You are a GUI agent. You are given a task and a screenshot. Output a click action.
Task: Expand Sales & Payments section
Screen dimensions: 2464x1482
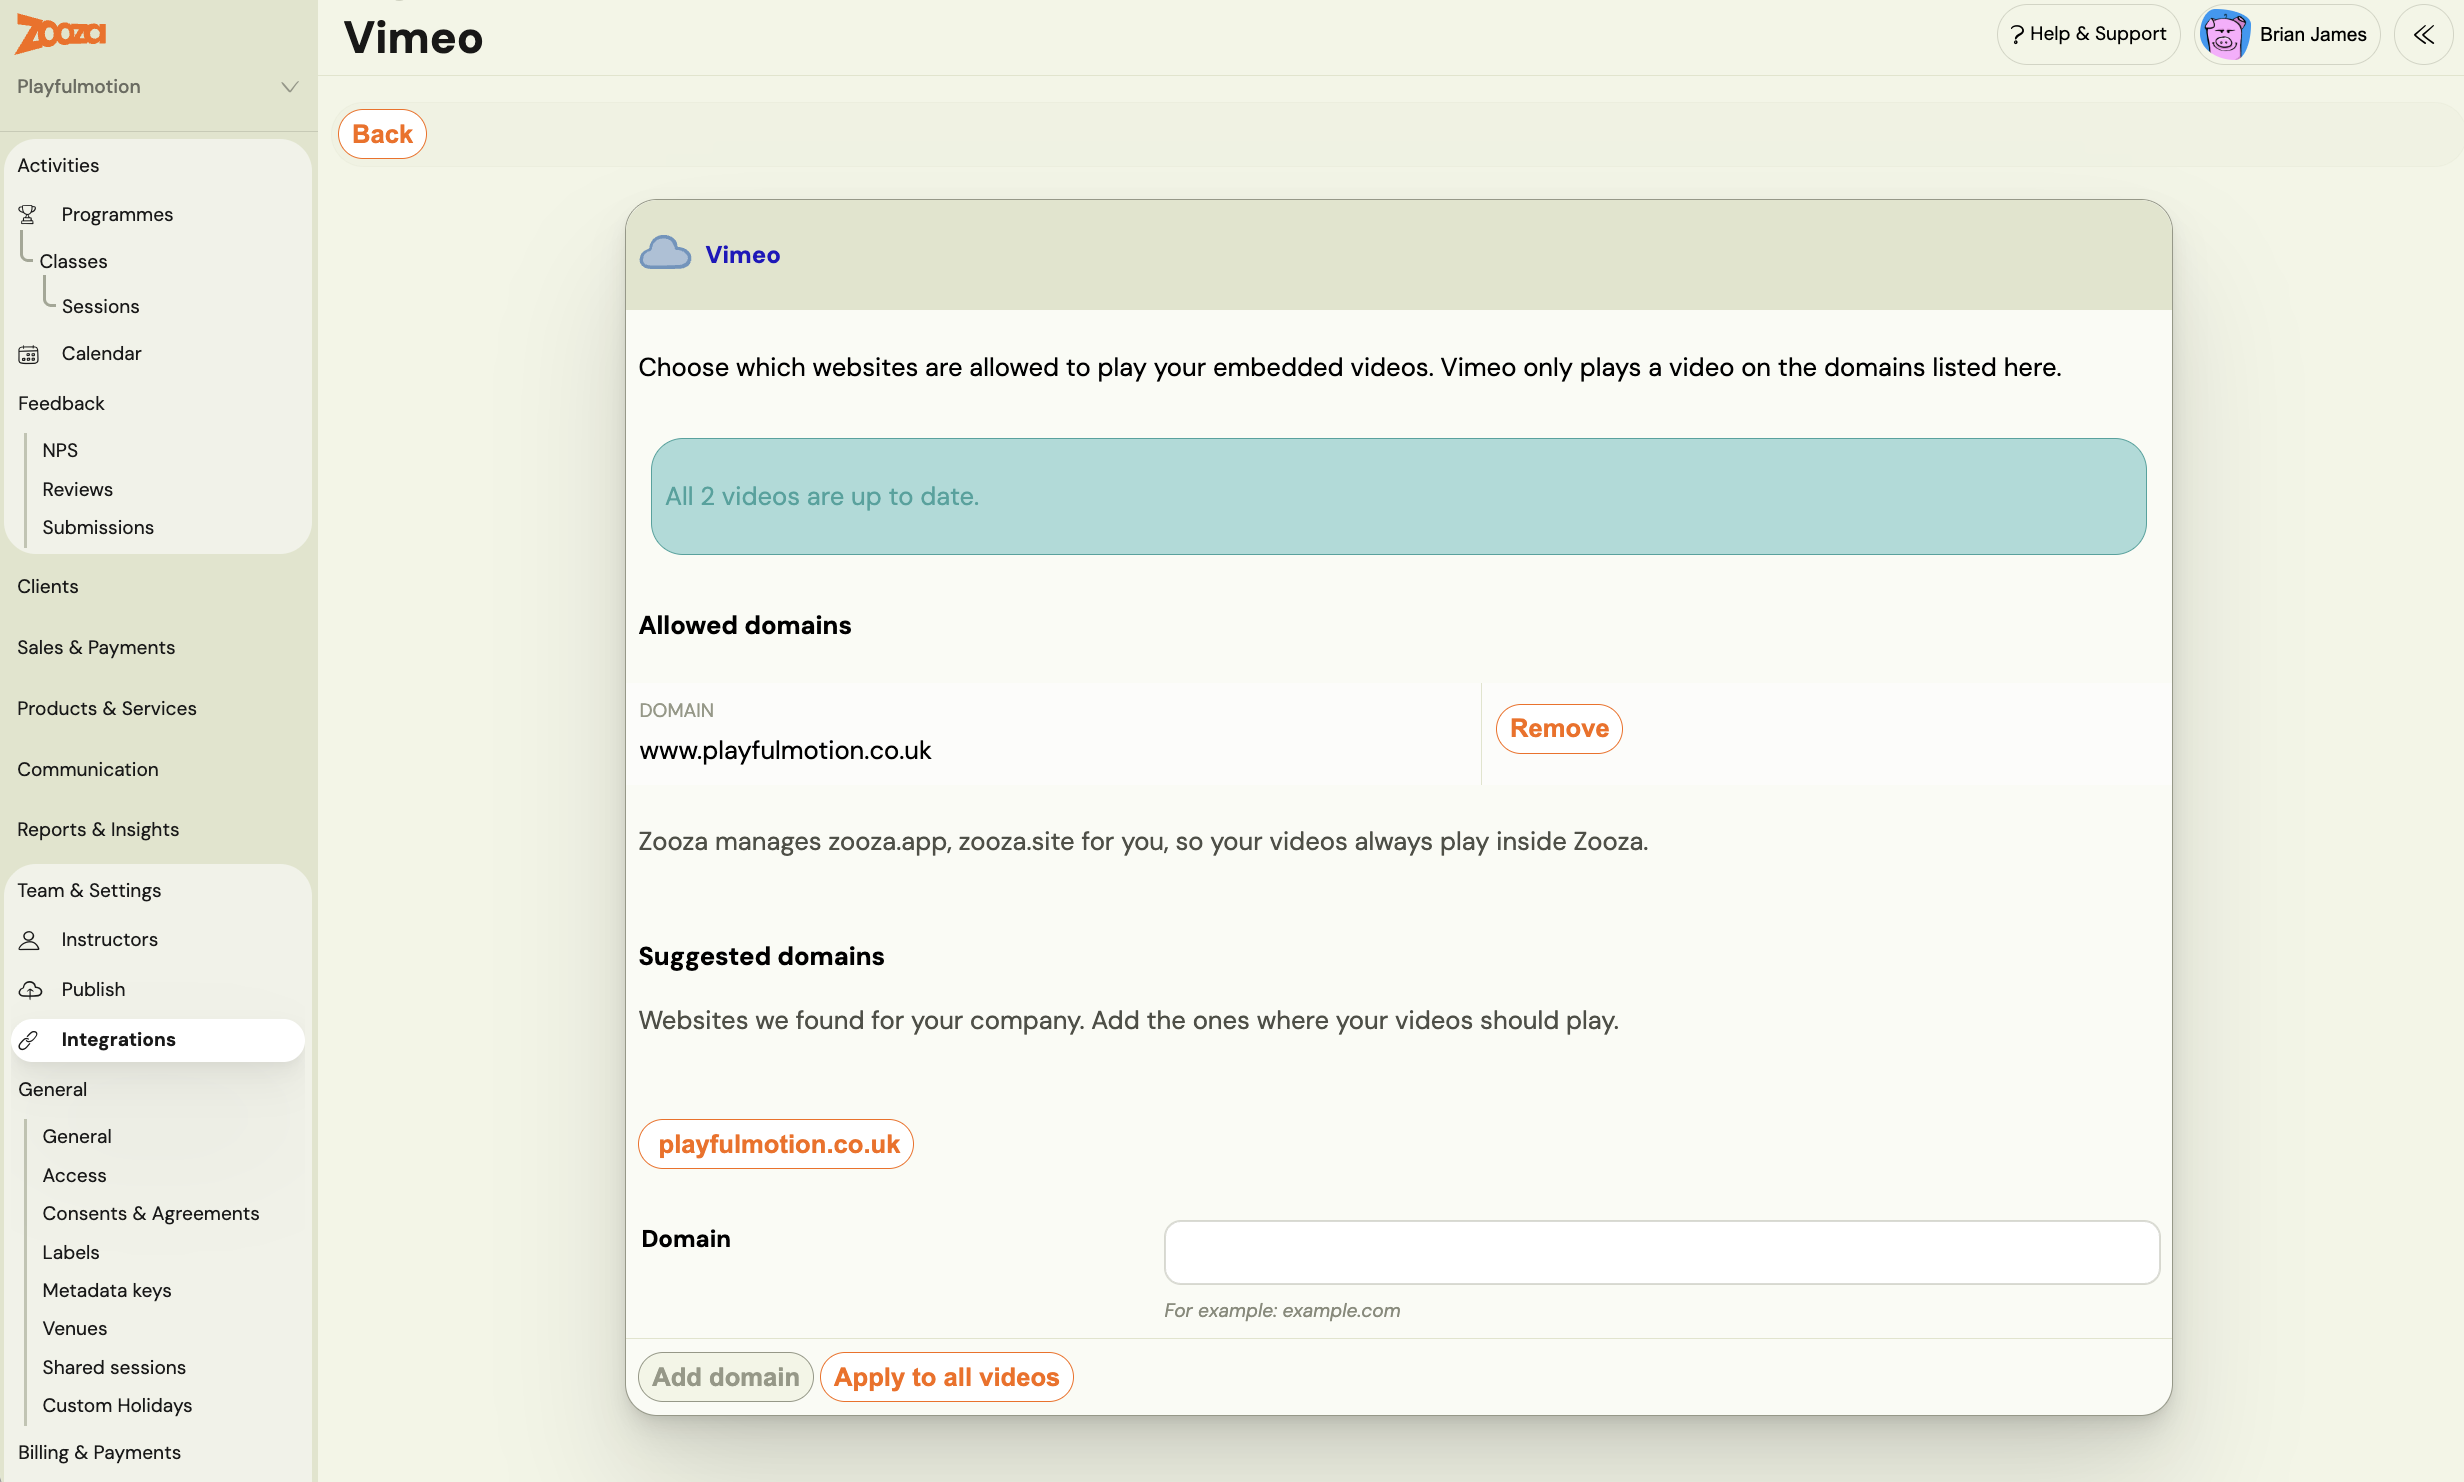click(96, 647)
